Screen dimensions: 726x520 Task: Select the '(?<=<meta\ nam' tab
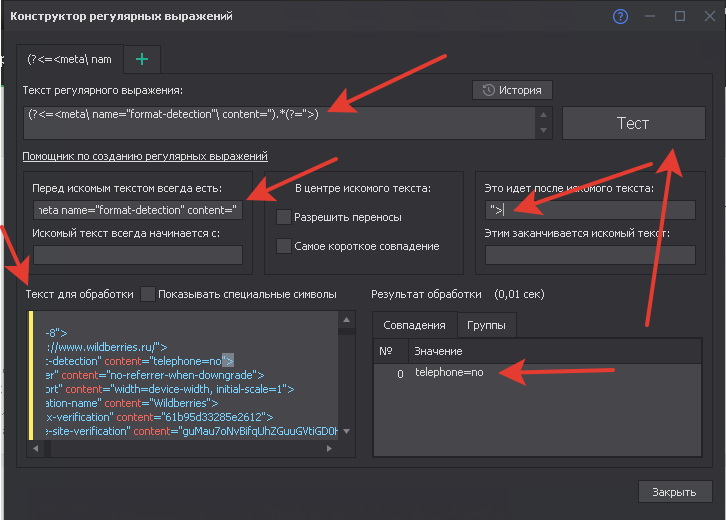pos(70,60)
